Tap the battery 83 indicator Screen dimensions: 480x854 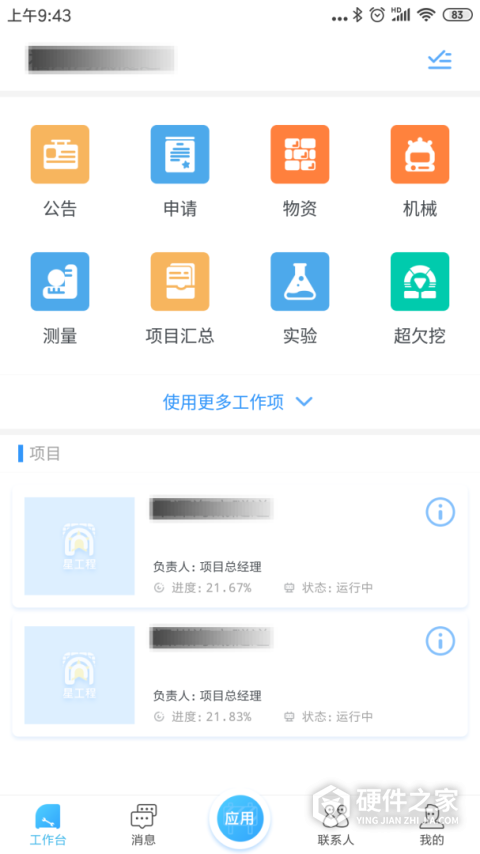tap(458, 15)
